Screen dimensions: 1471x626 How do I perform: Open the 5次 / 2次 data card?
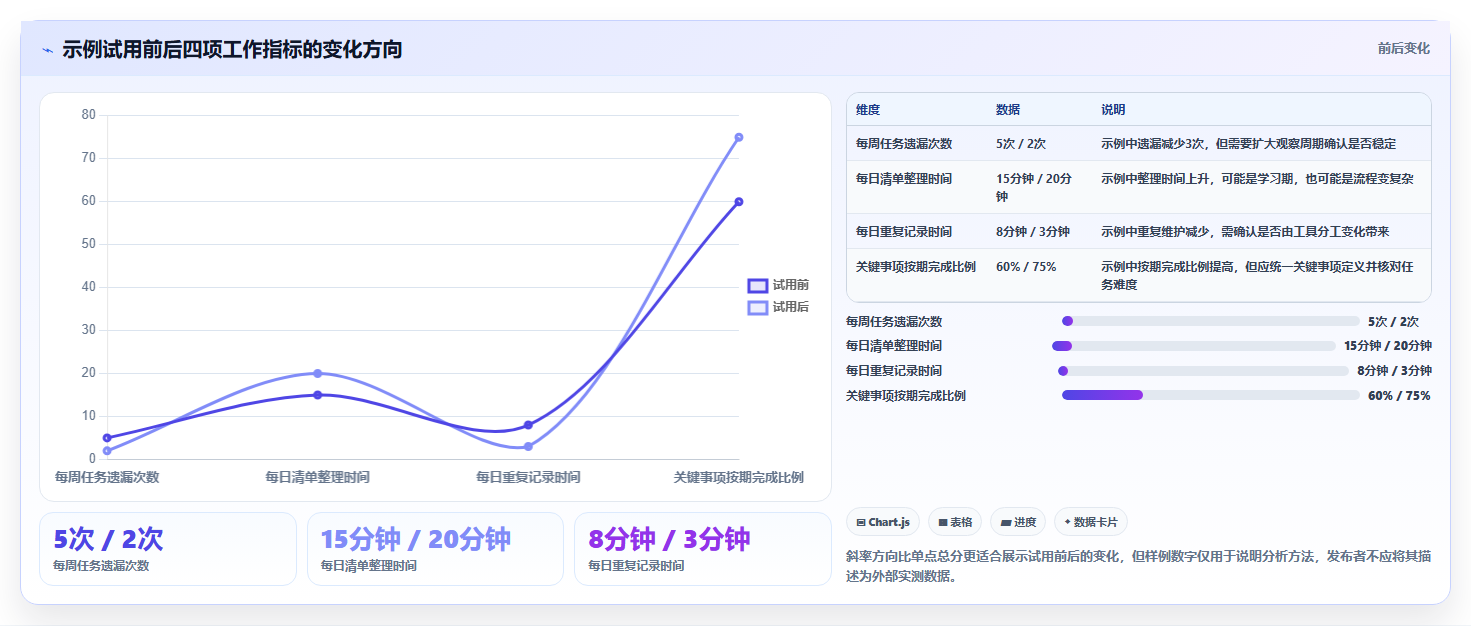[x=168, y=549]
